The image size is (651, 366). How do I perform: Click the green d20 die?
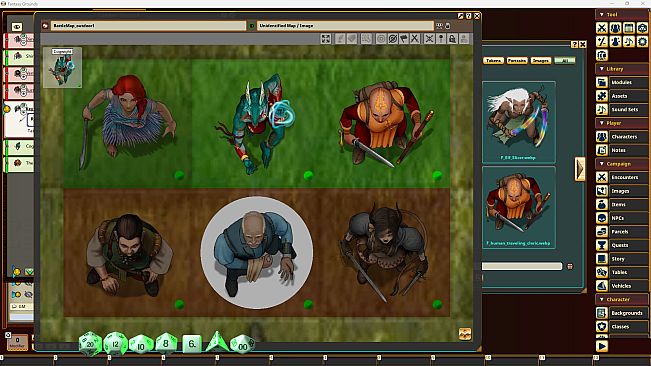pyautogui.click(x=90, y=344)
